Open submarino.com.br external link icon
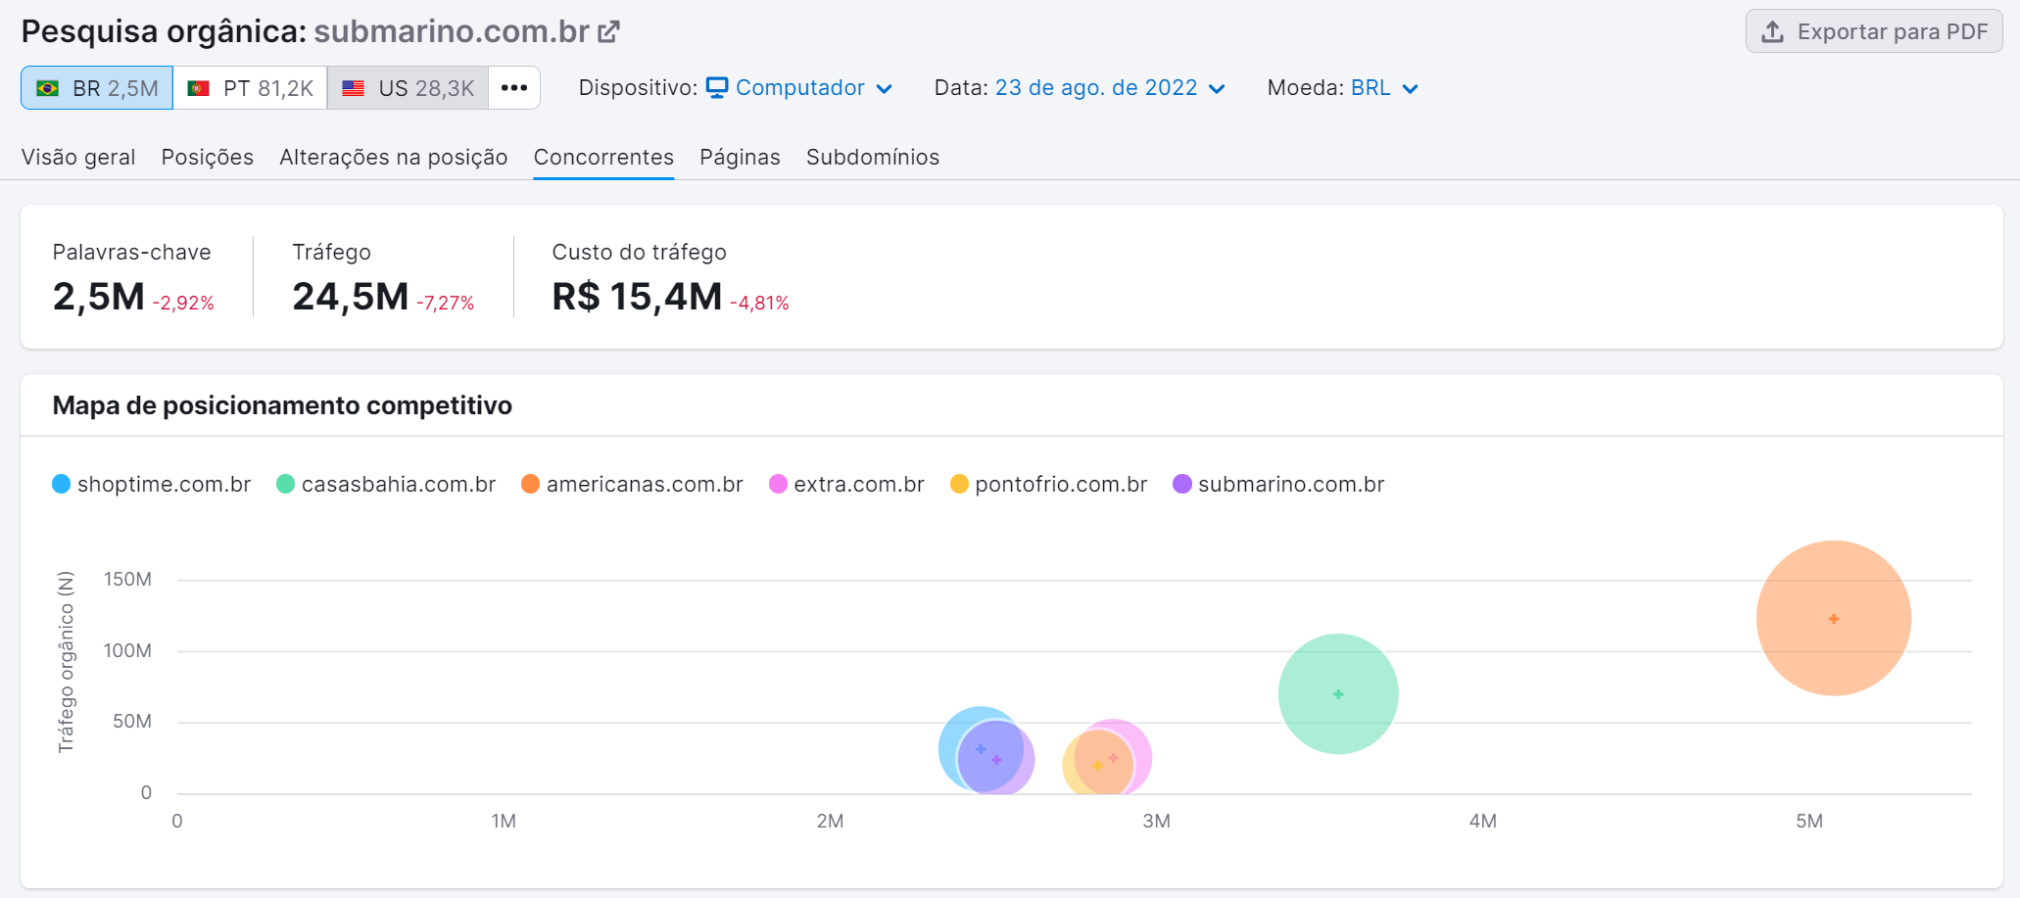The height and width of the screenshot is (898, 2020). 609,32
